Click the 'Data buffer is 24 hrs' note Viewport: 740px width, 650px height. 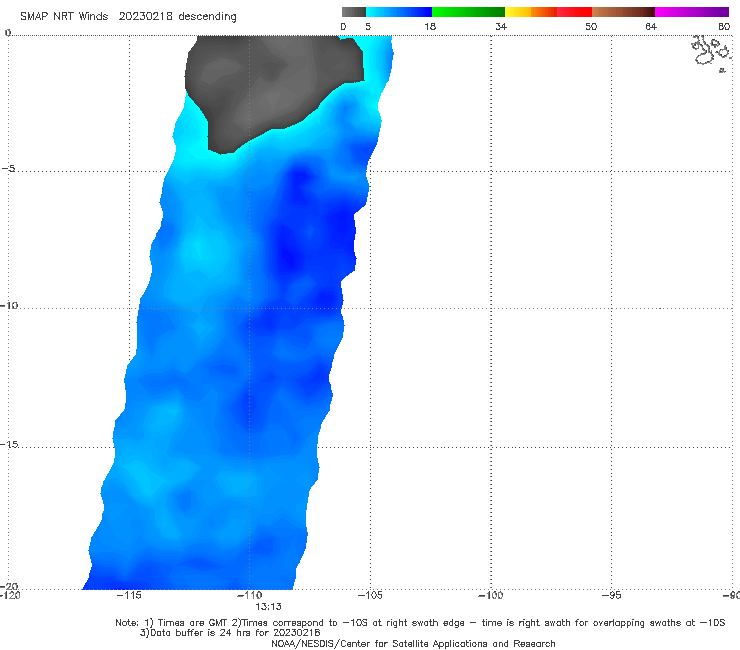tap(230, 633)
